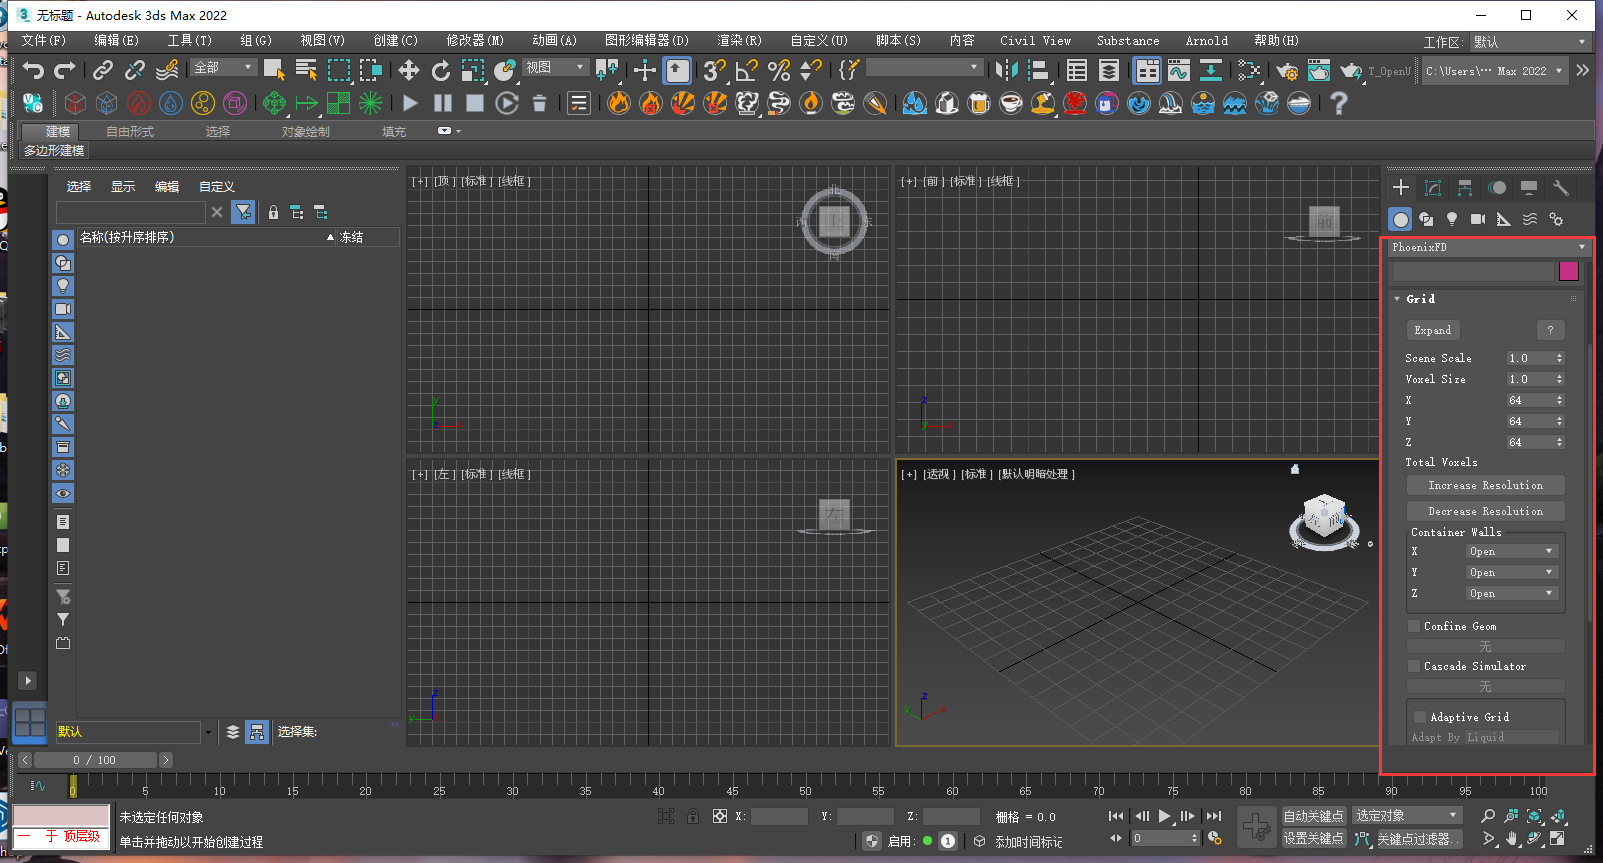Enable the Cascade Simulator checkbox
Screen dimensions: 1603x863
[1414, 666]
